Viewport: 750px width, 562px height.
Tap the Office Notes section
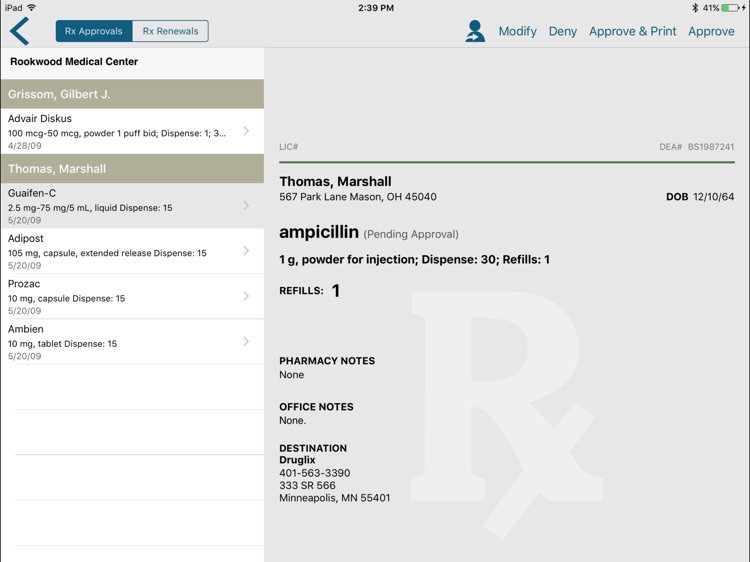pos(316,413)
